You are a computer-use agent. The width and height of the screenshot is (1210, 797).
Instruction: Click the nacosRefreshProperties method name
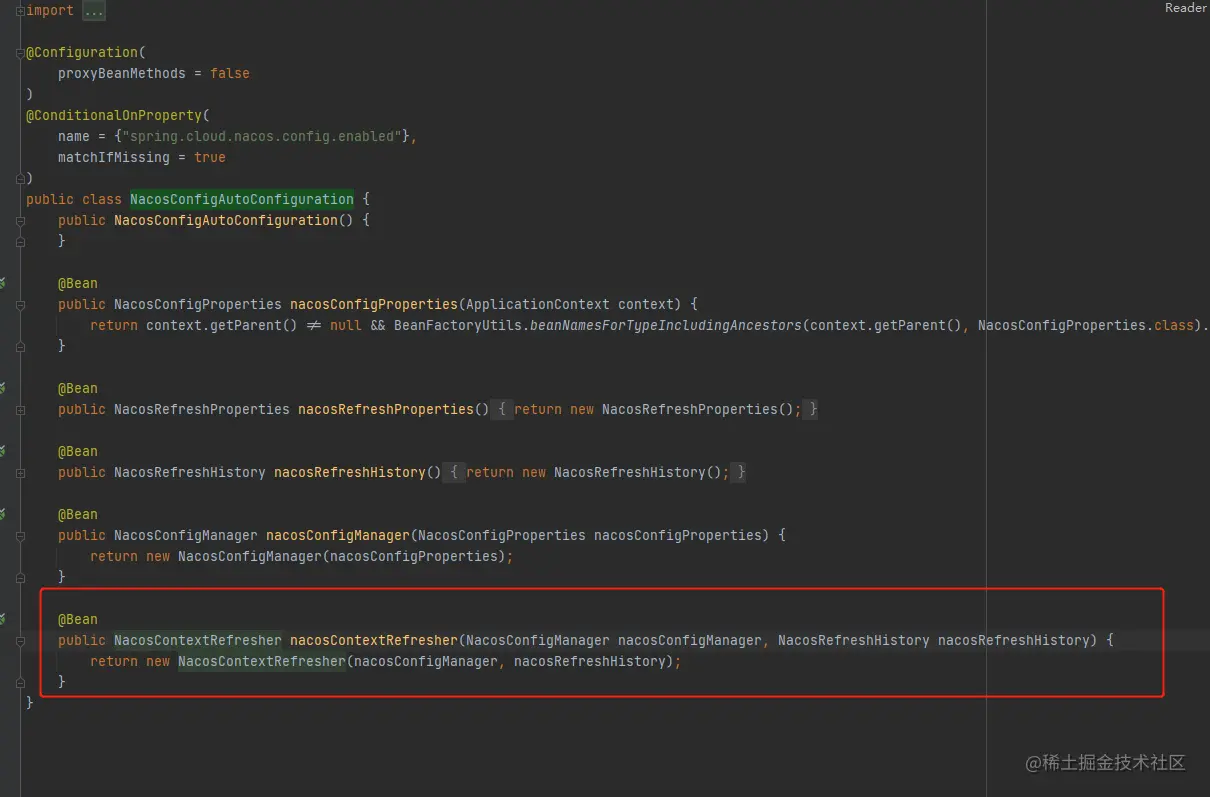coord(386,409)
